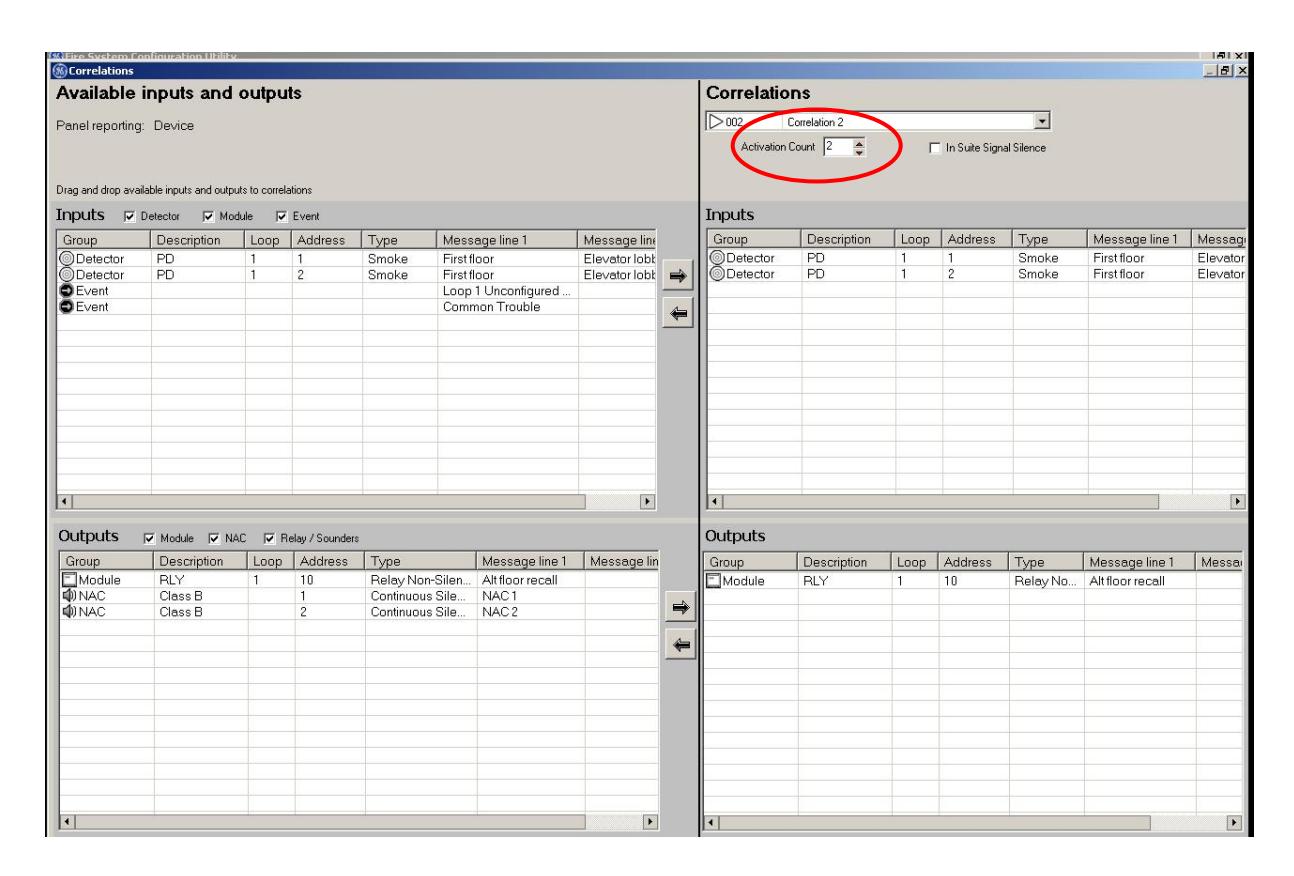The height and width of the screenshot is (876, 1294).
Task: Sort available inputs by Type column
Action: (x=400, y=241)
